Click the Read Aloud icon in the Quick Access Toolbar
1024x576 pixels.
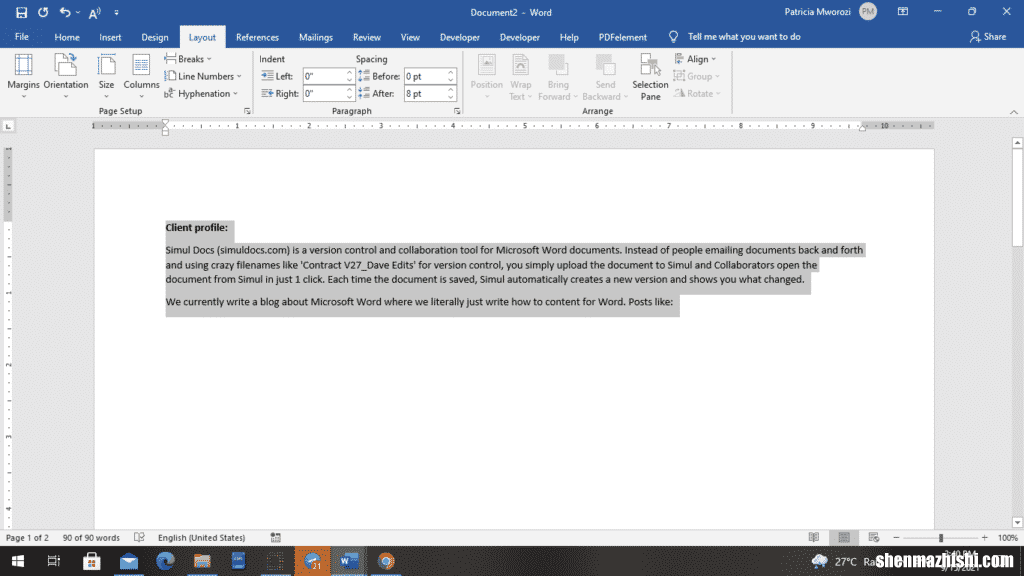(x=95, y=12)
